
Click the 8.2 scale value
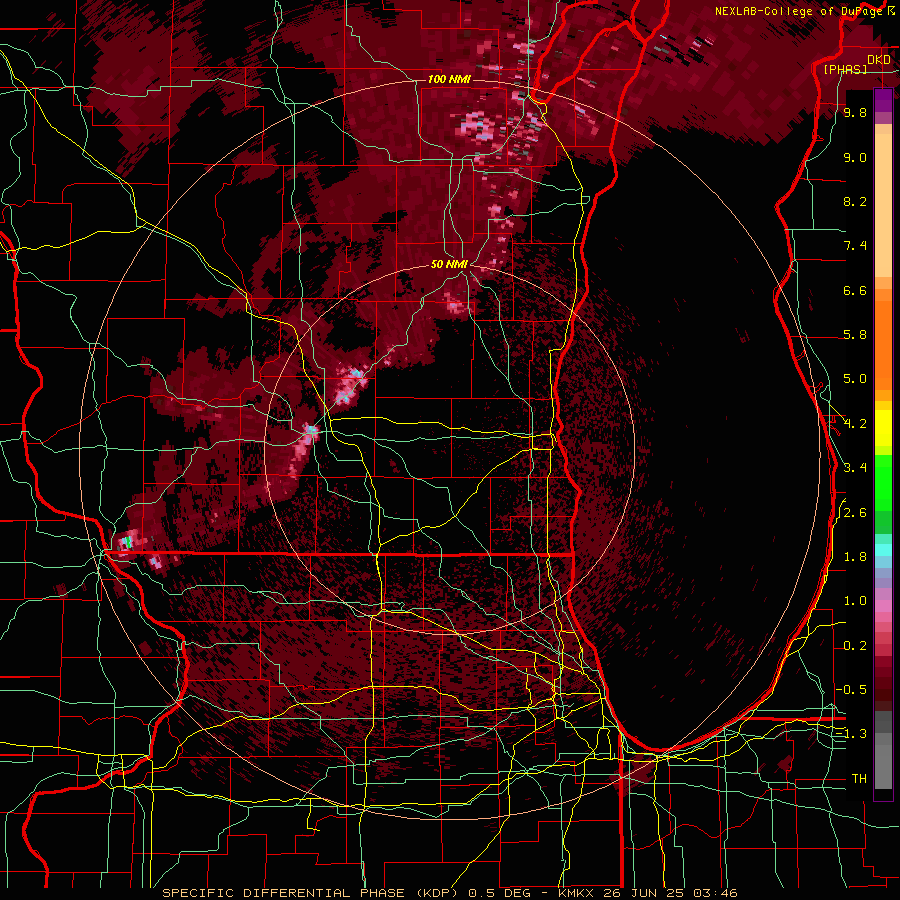pyautogui.click(x=855, y=201)
